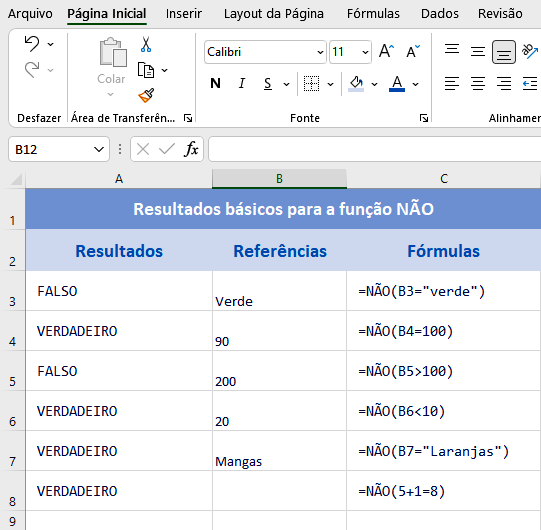The height and width of the screenshot is (530, 541).
Task: Click the Insert Function fx icon
Action: click(191, 149)
